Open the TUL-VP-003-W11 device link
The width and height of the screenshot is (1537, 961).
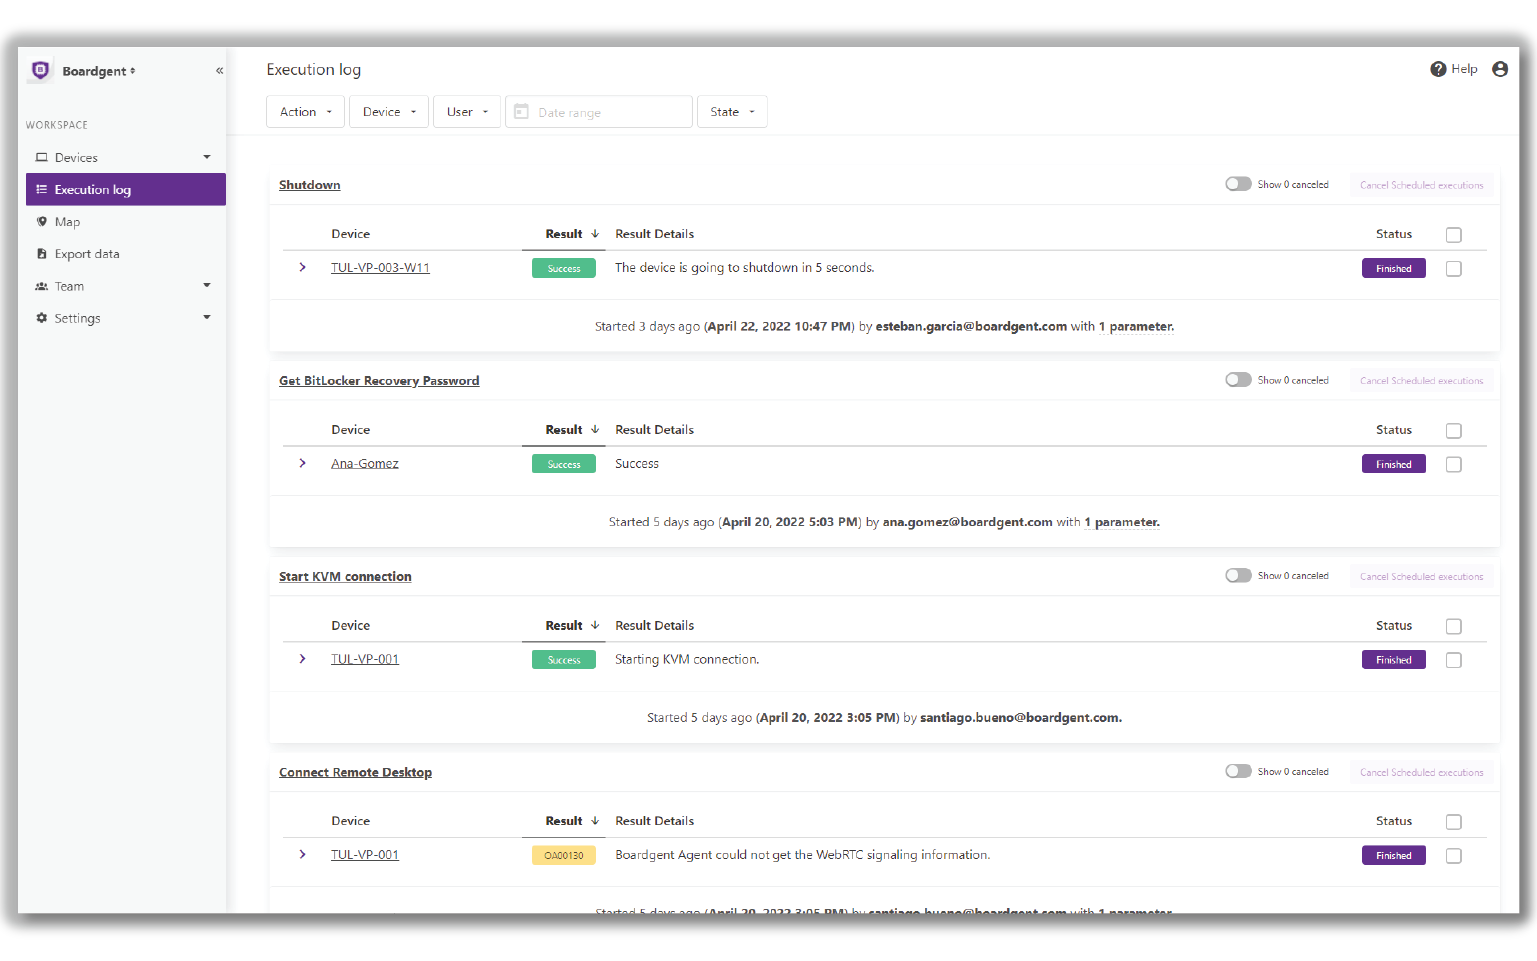380,268
